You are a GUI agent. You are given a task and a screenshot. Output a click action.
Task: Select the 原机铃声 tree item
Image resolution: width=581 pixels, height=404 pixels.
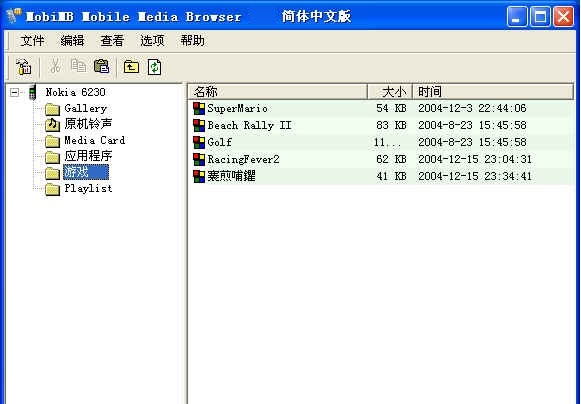88,124
